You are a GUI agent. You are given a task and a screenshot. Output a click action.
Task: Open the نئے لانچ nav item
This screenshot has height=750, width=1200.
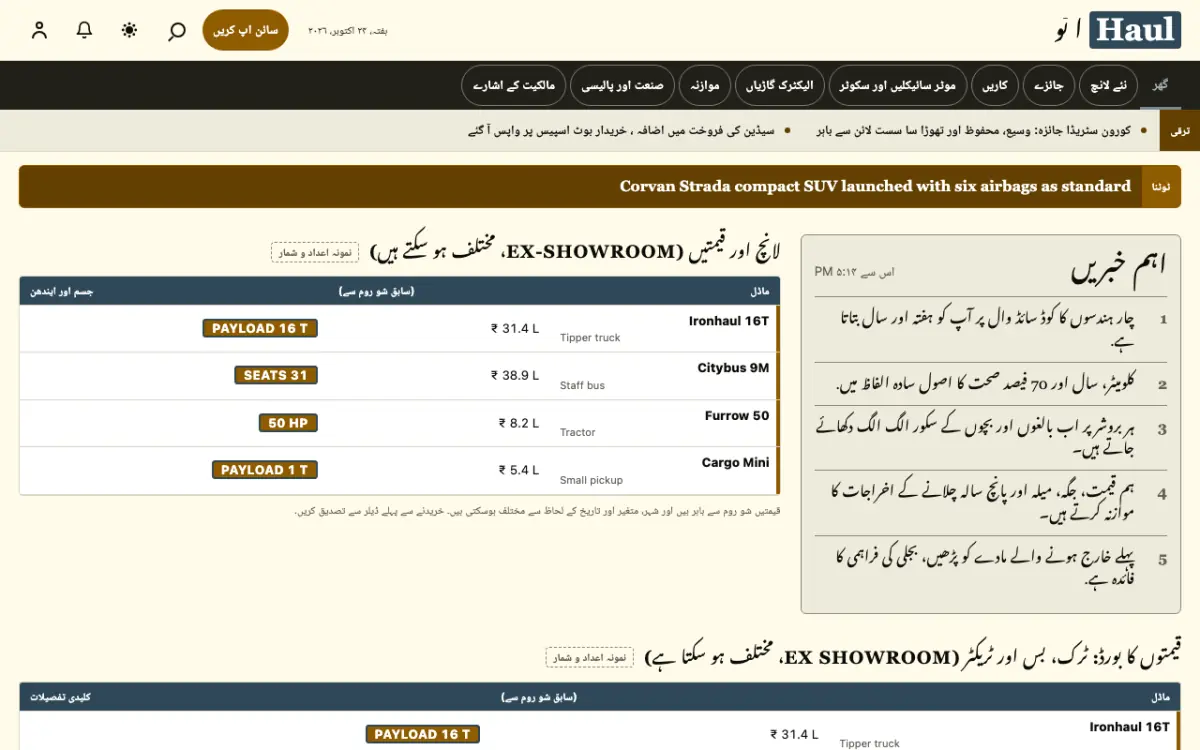click(1107, 86)
